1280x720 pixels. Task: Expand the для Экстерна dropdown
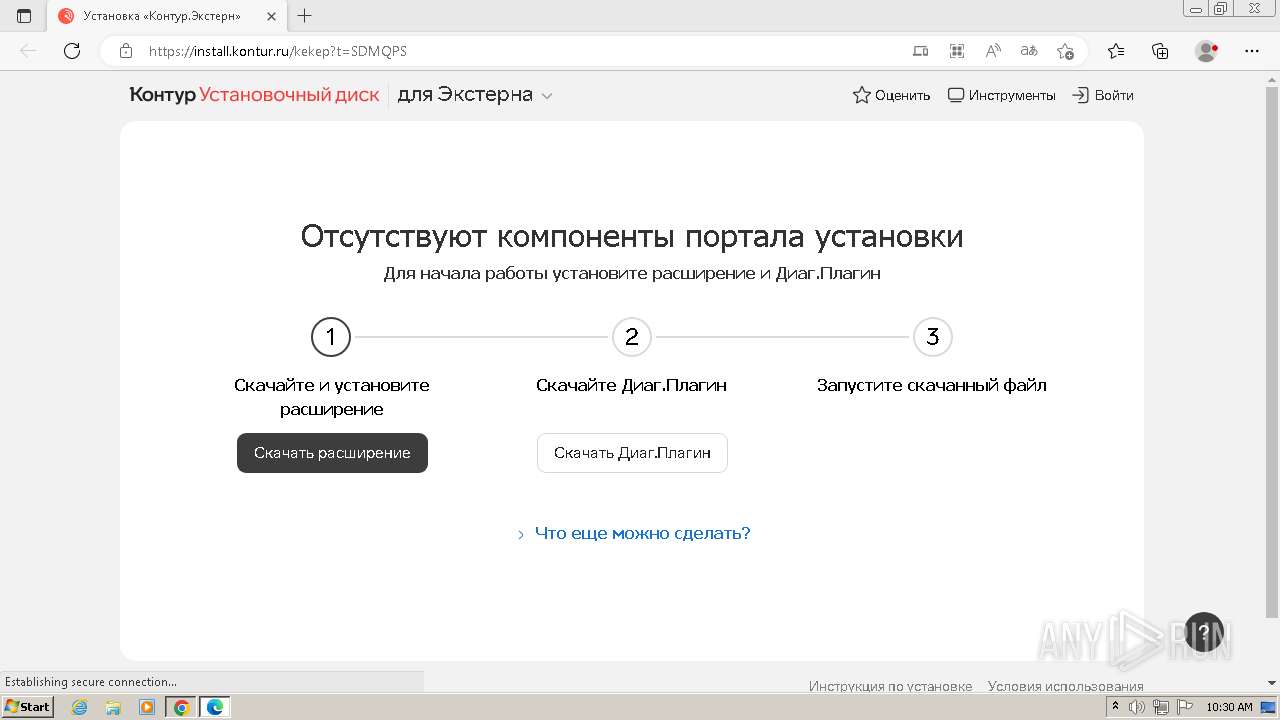pyautogui.click(x=475, y=95)
